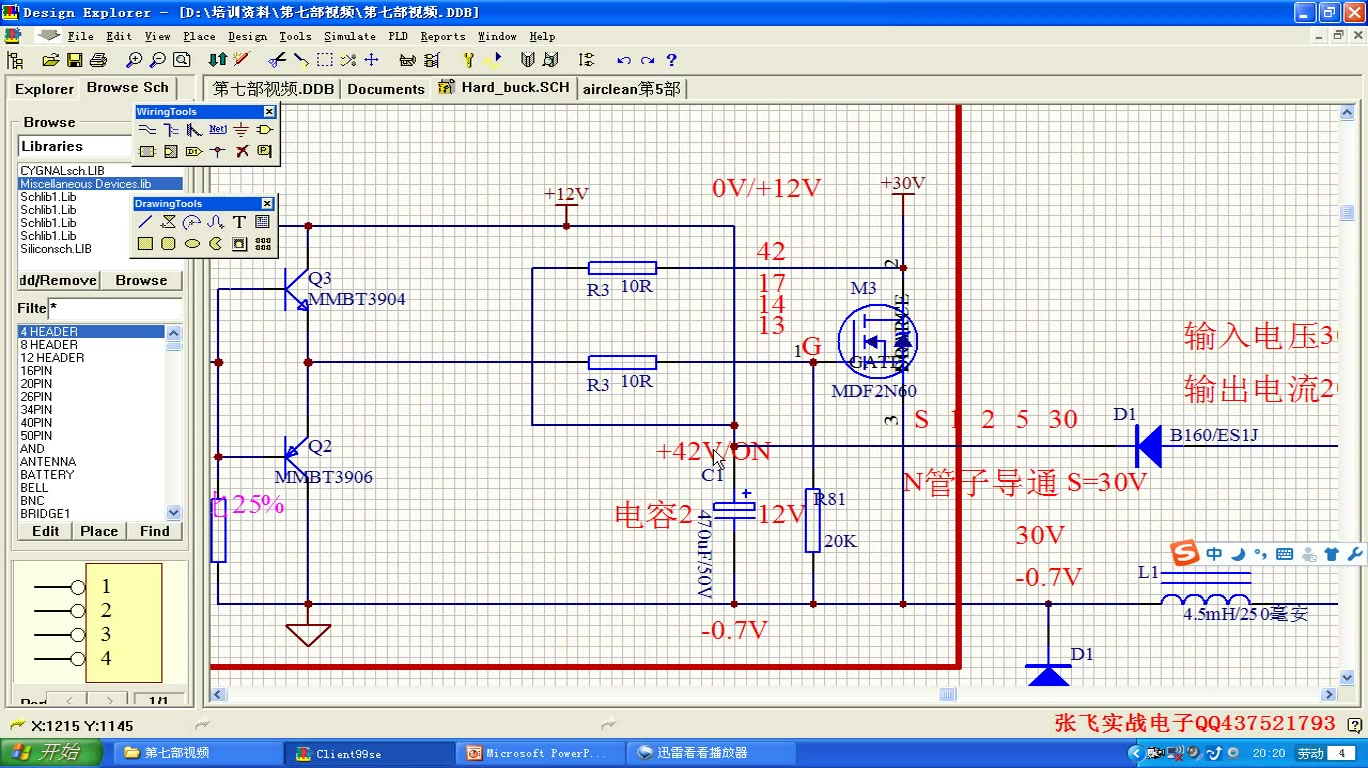The width and height of the screenshot is (1368, 768).
Task: Switch to the Hard_buck.SCH document tab
Action: coord(505,88)
